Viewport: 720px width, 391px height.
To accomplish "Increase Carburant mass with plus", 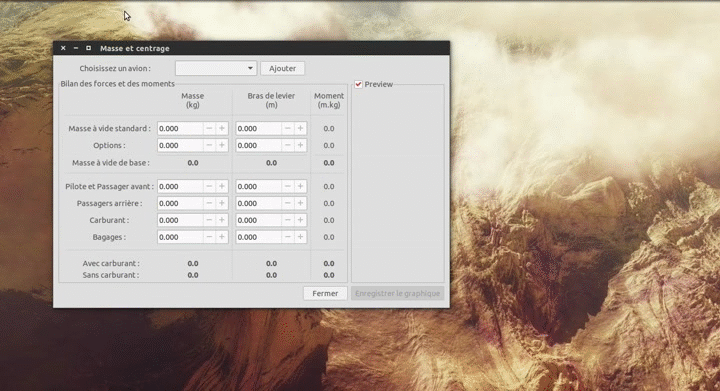I will [x=222, y=220].
